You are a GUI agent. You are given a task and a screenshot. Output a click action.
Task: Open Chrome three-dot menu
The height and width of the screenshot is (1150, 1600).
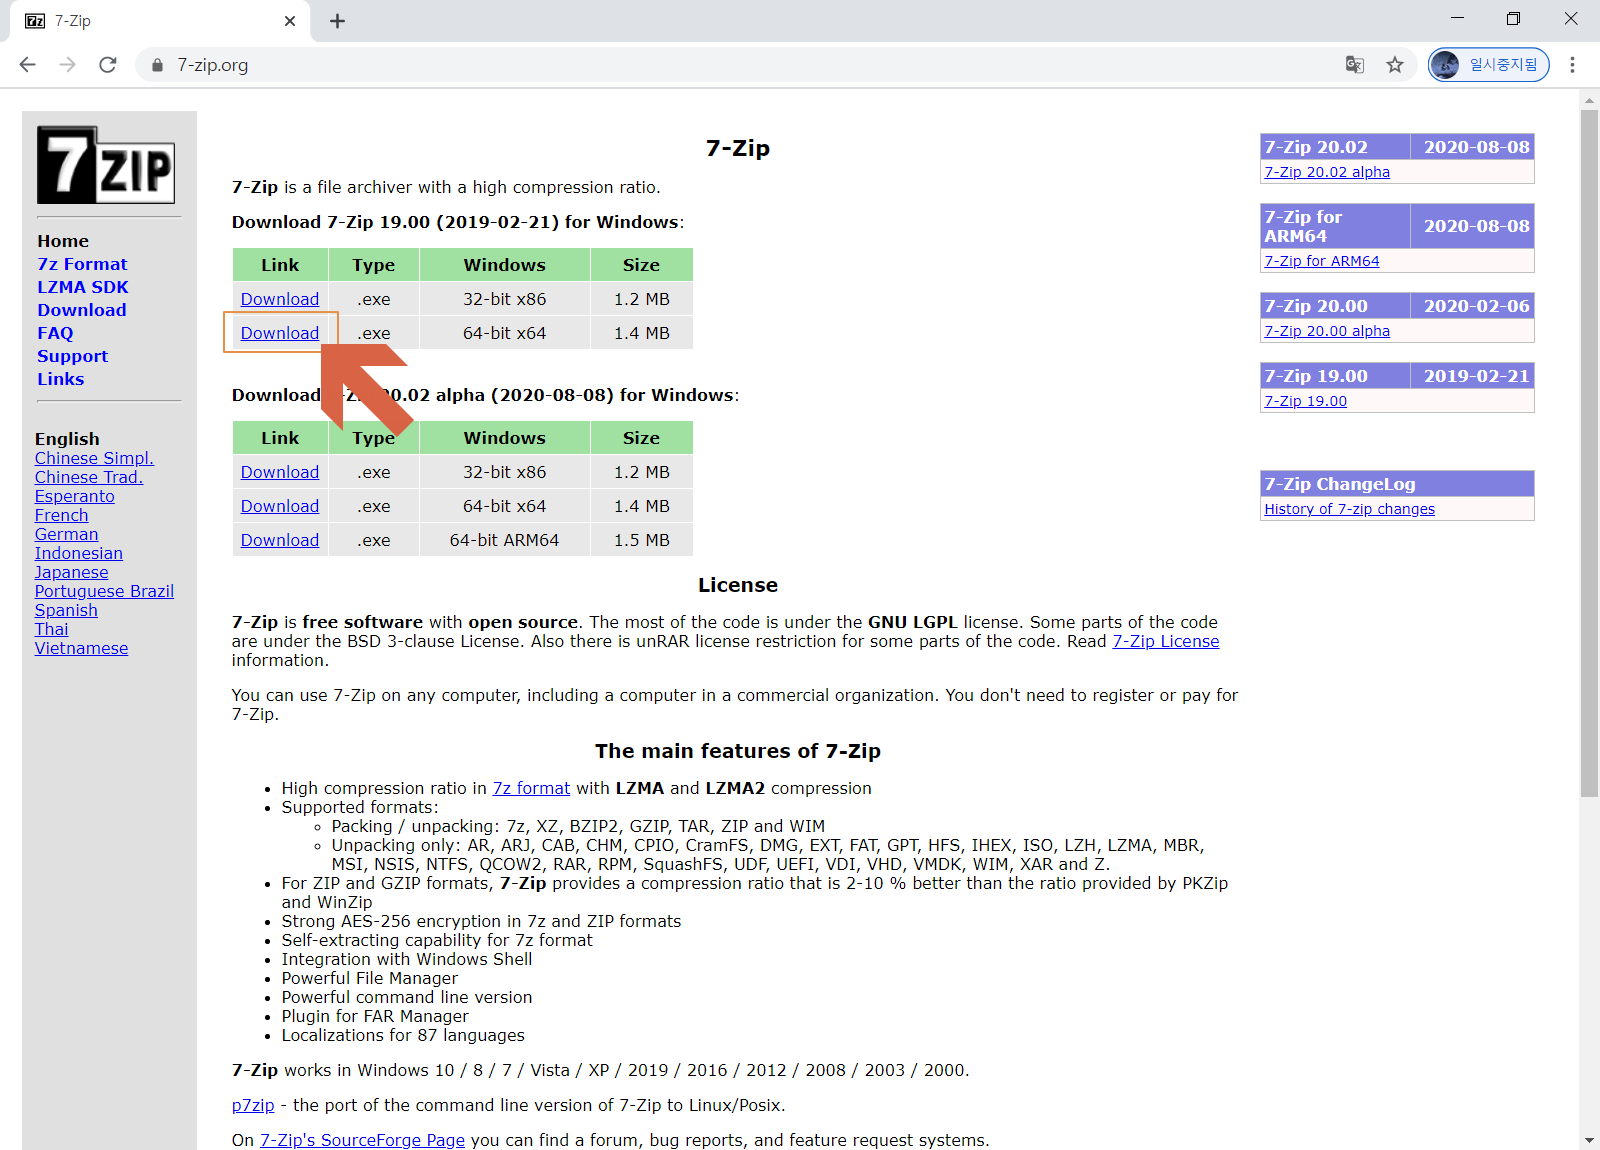point(1572,65)
